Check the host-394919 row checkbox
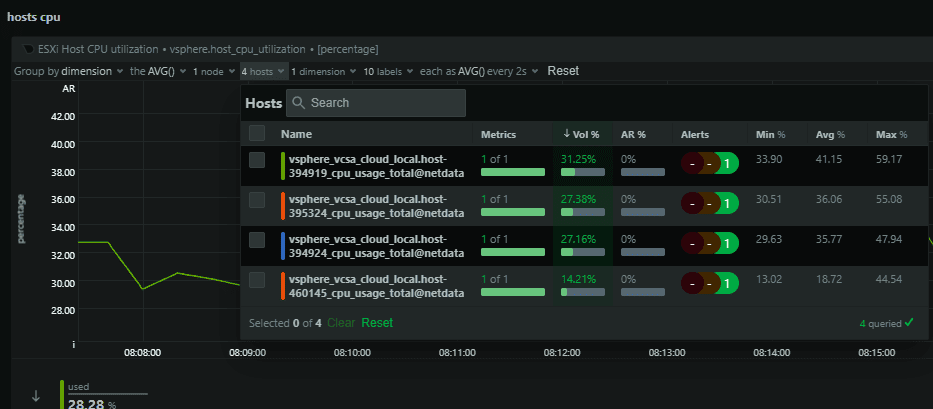 [x=257, y=160]
